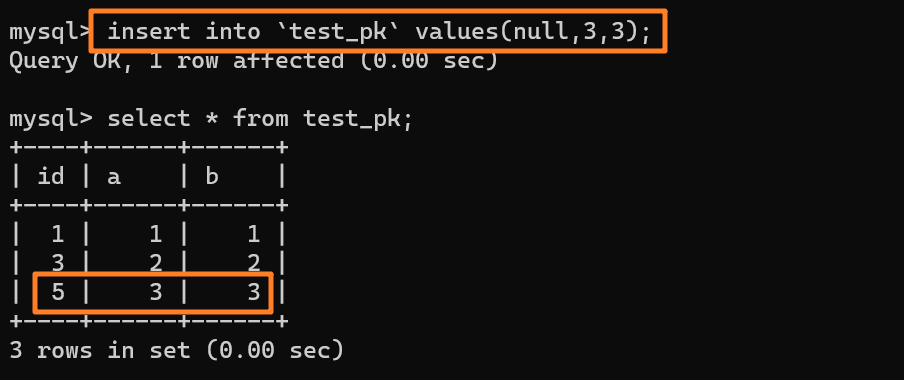The image size is (904, 380).
Task: Click the id value 3 in second row
Action: point(58,263)
